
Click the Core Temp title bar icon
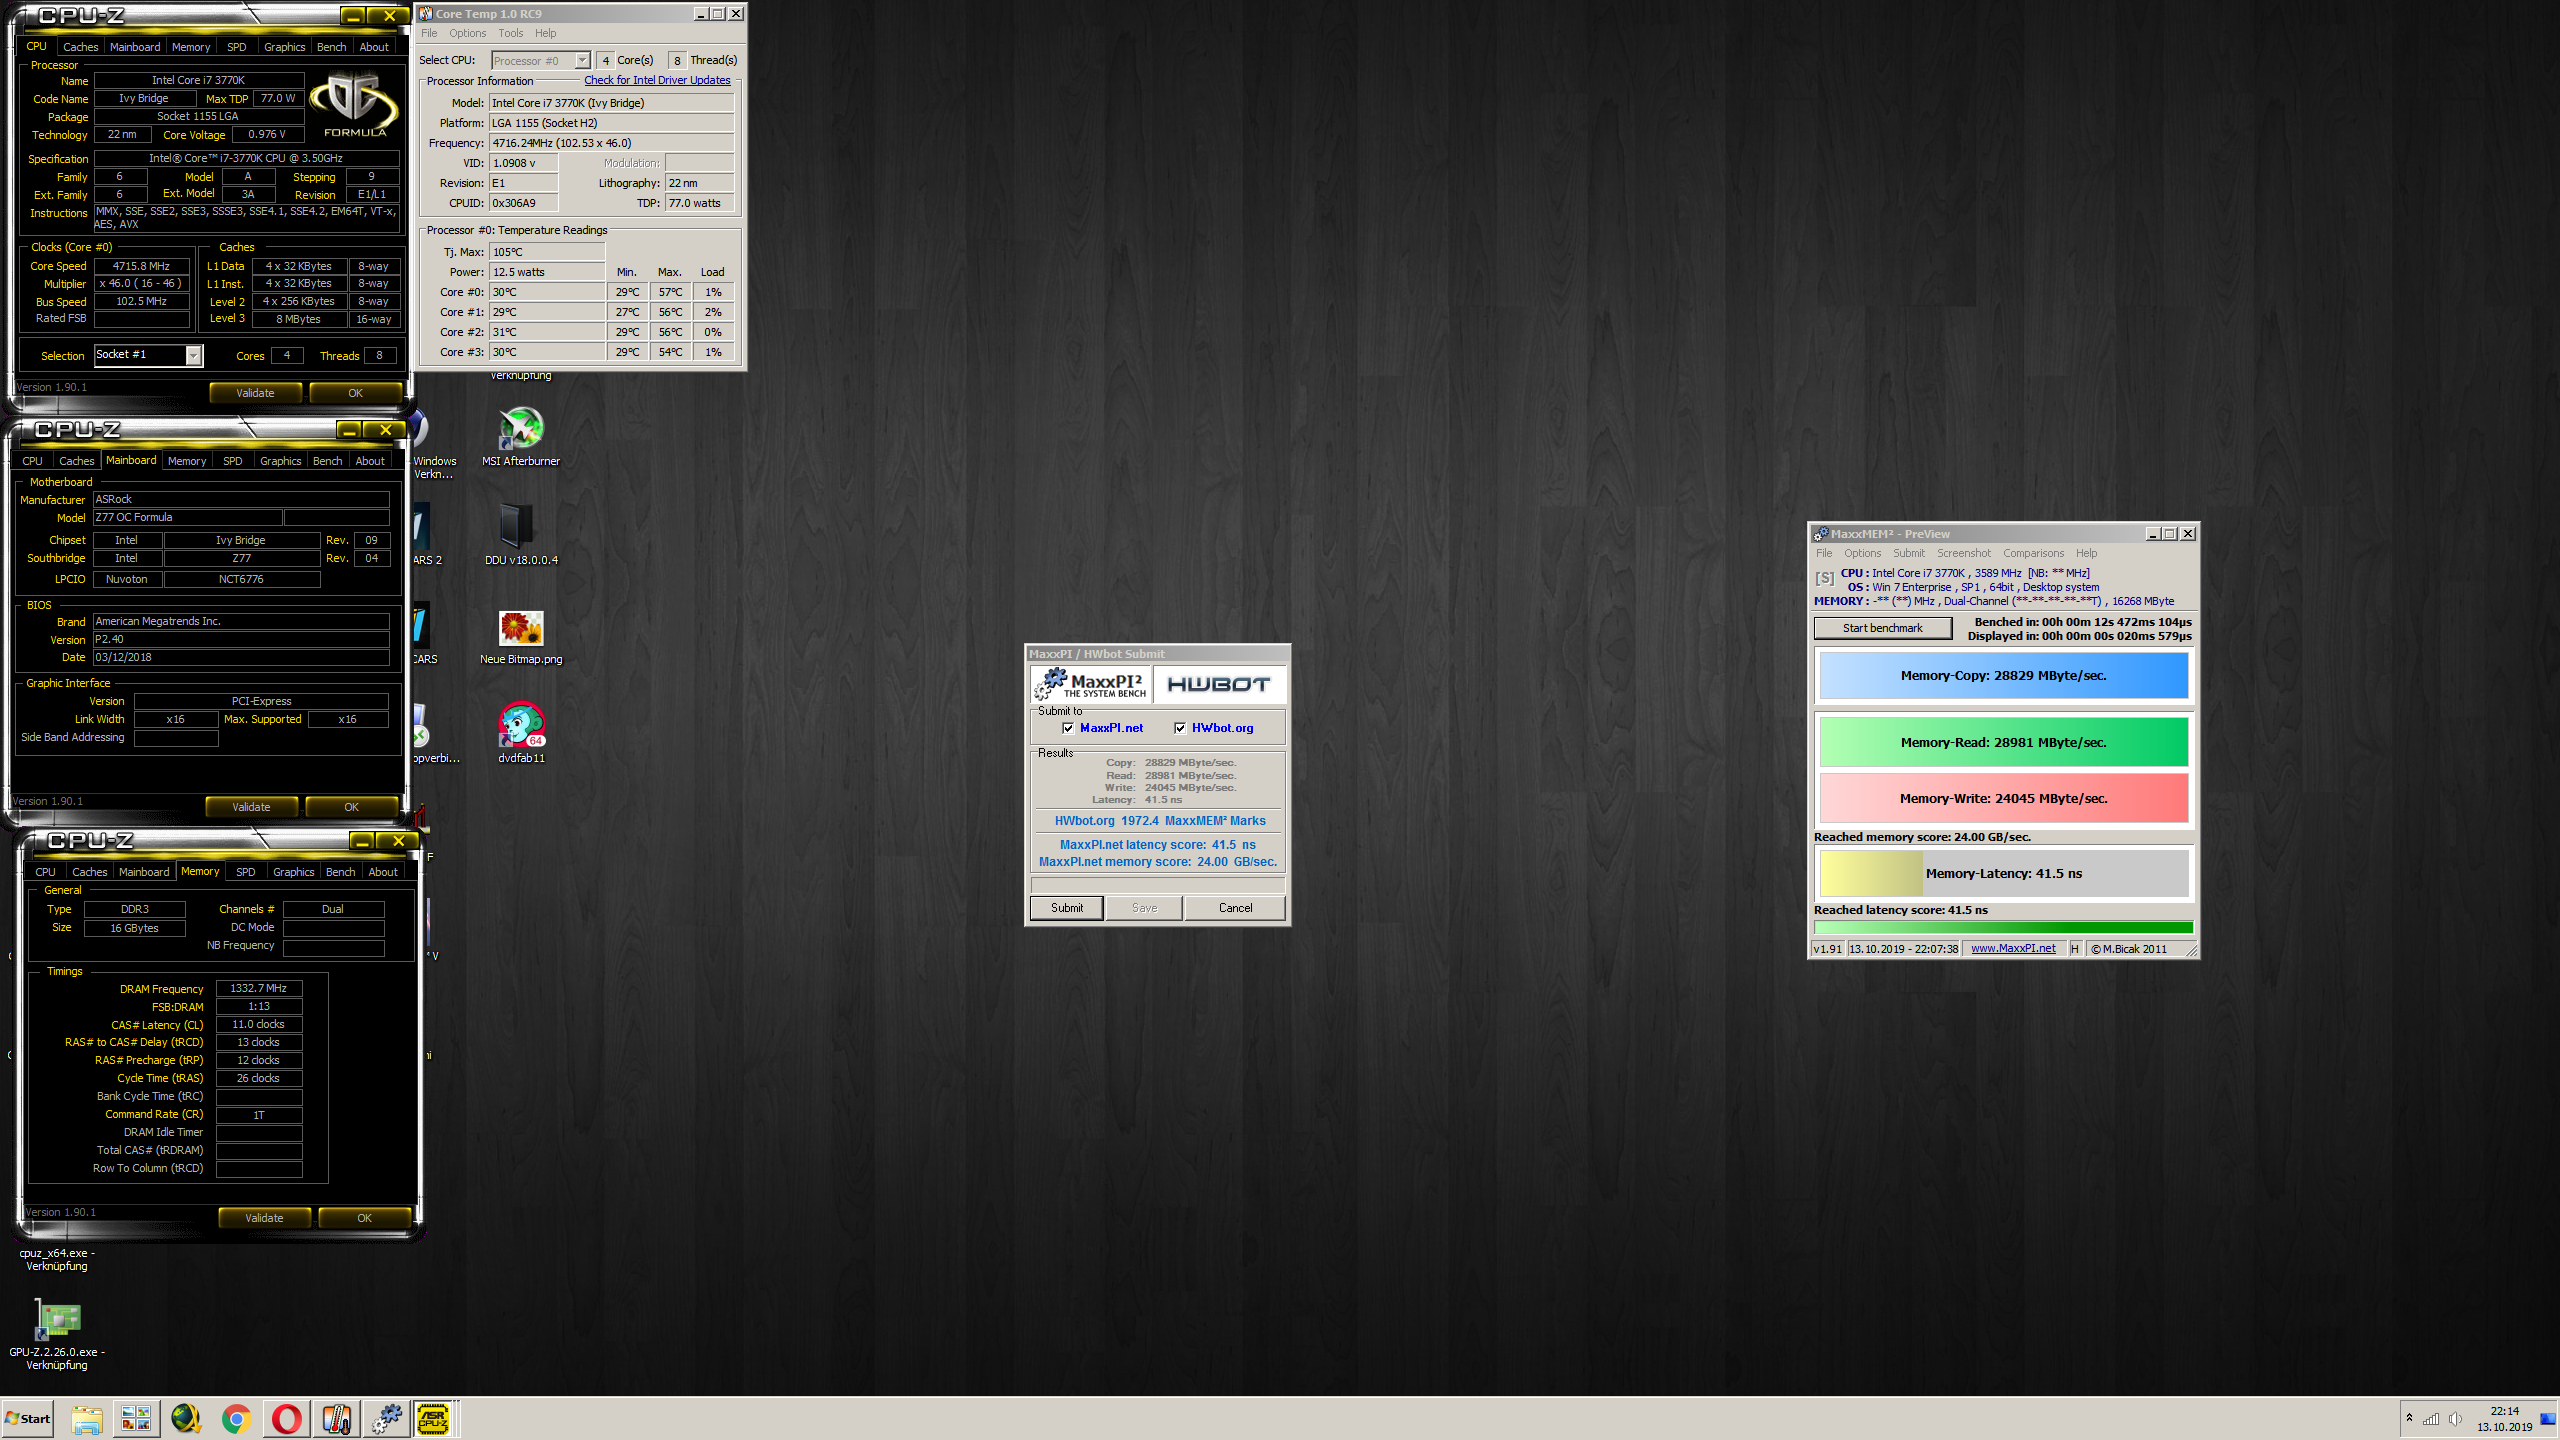(425, 14)
